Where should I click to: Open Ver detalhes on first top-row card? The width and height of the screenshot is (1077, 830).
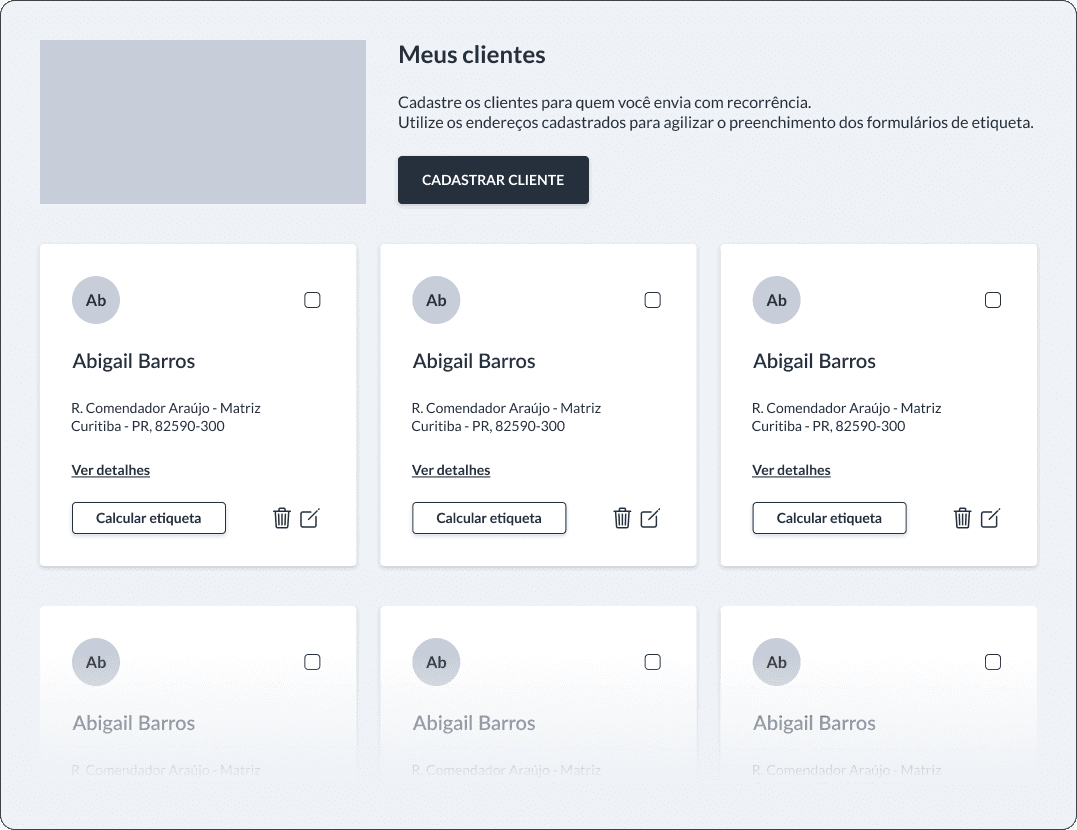click(x=111, y=470)
